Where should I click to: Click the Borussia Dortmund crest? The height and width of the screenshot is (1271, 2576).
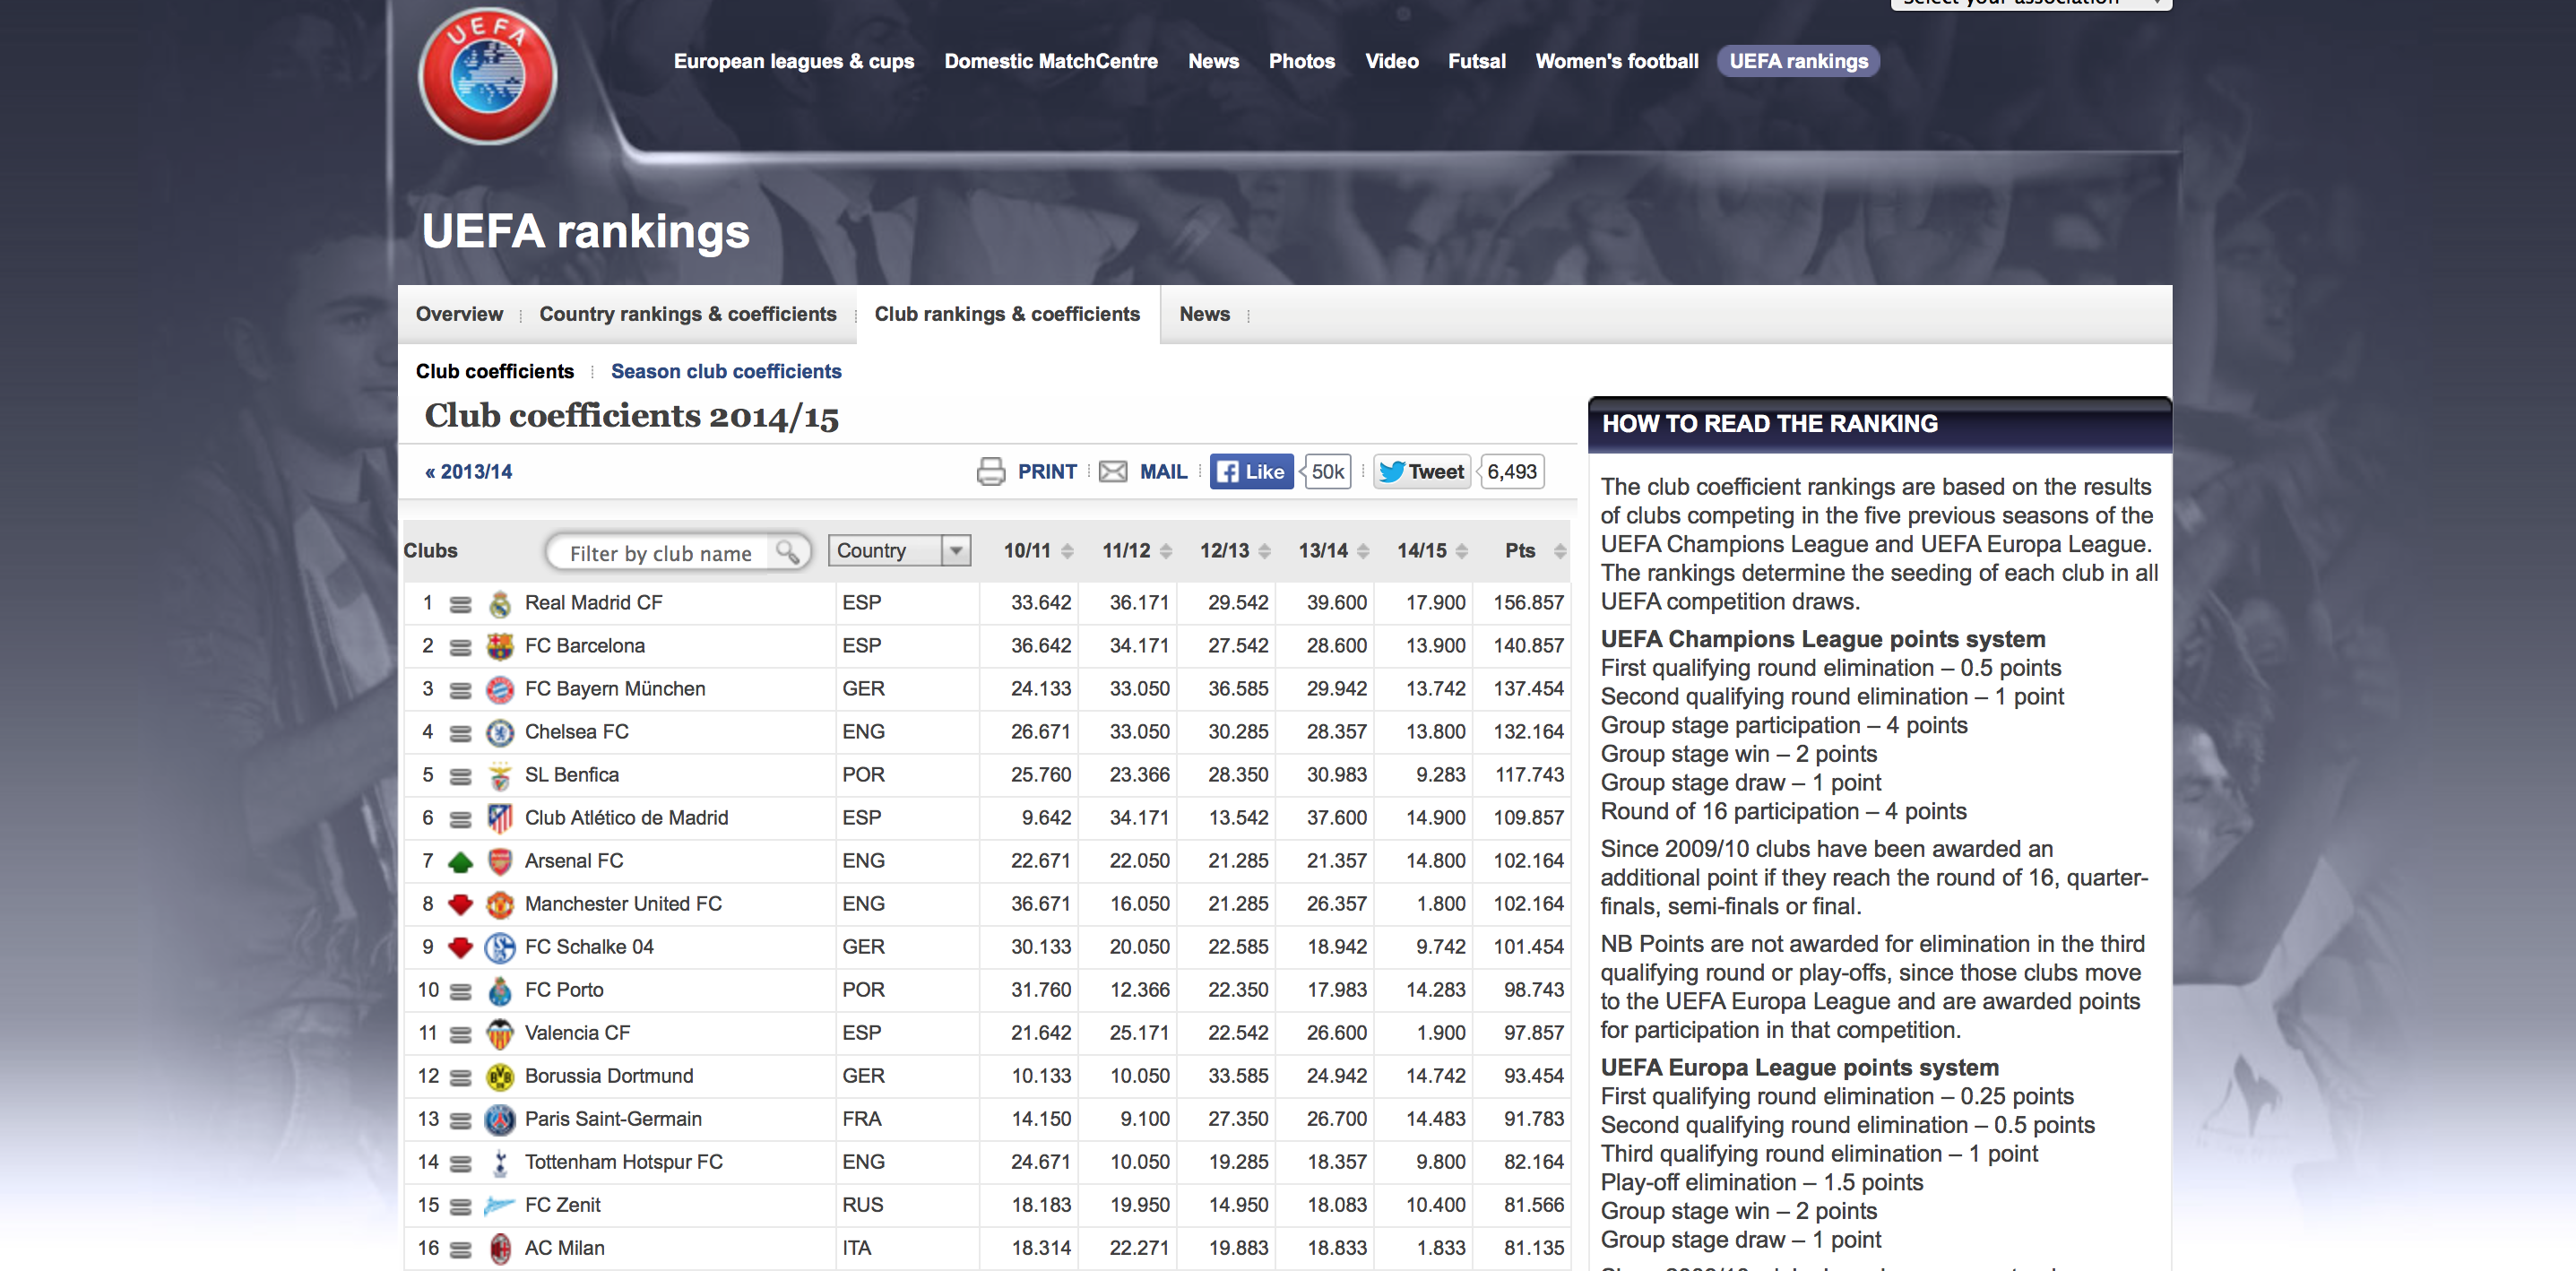pos(500,1076)
